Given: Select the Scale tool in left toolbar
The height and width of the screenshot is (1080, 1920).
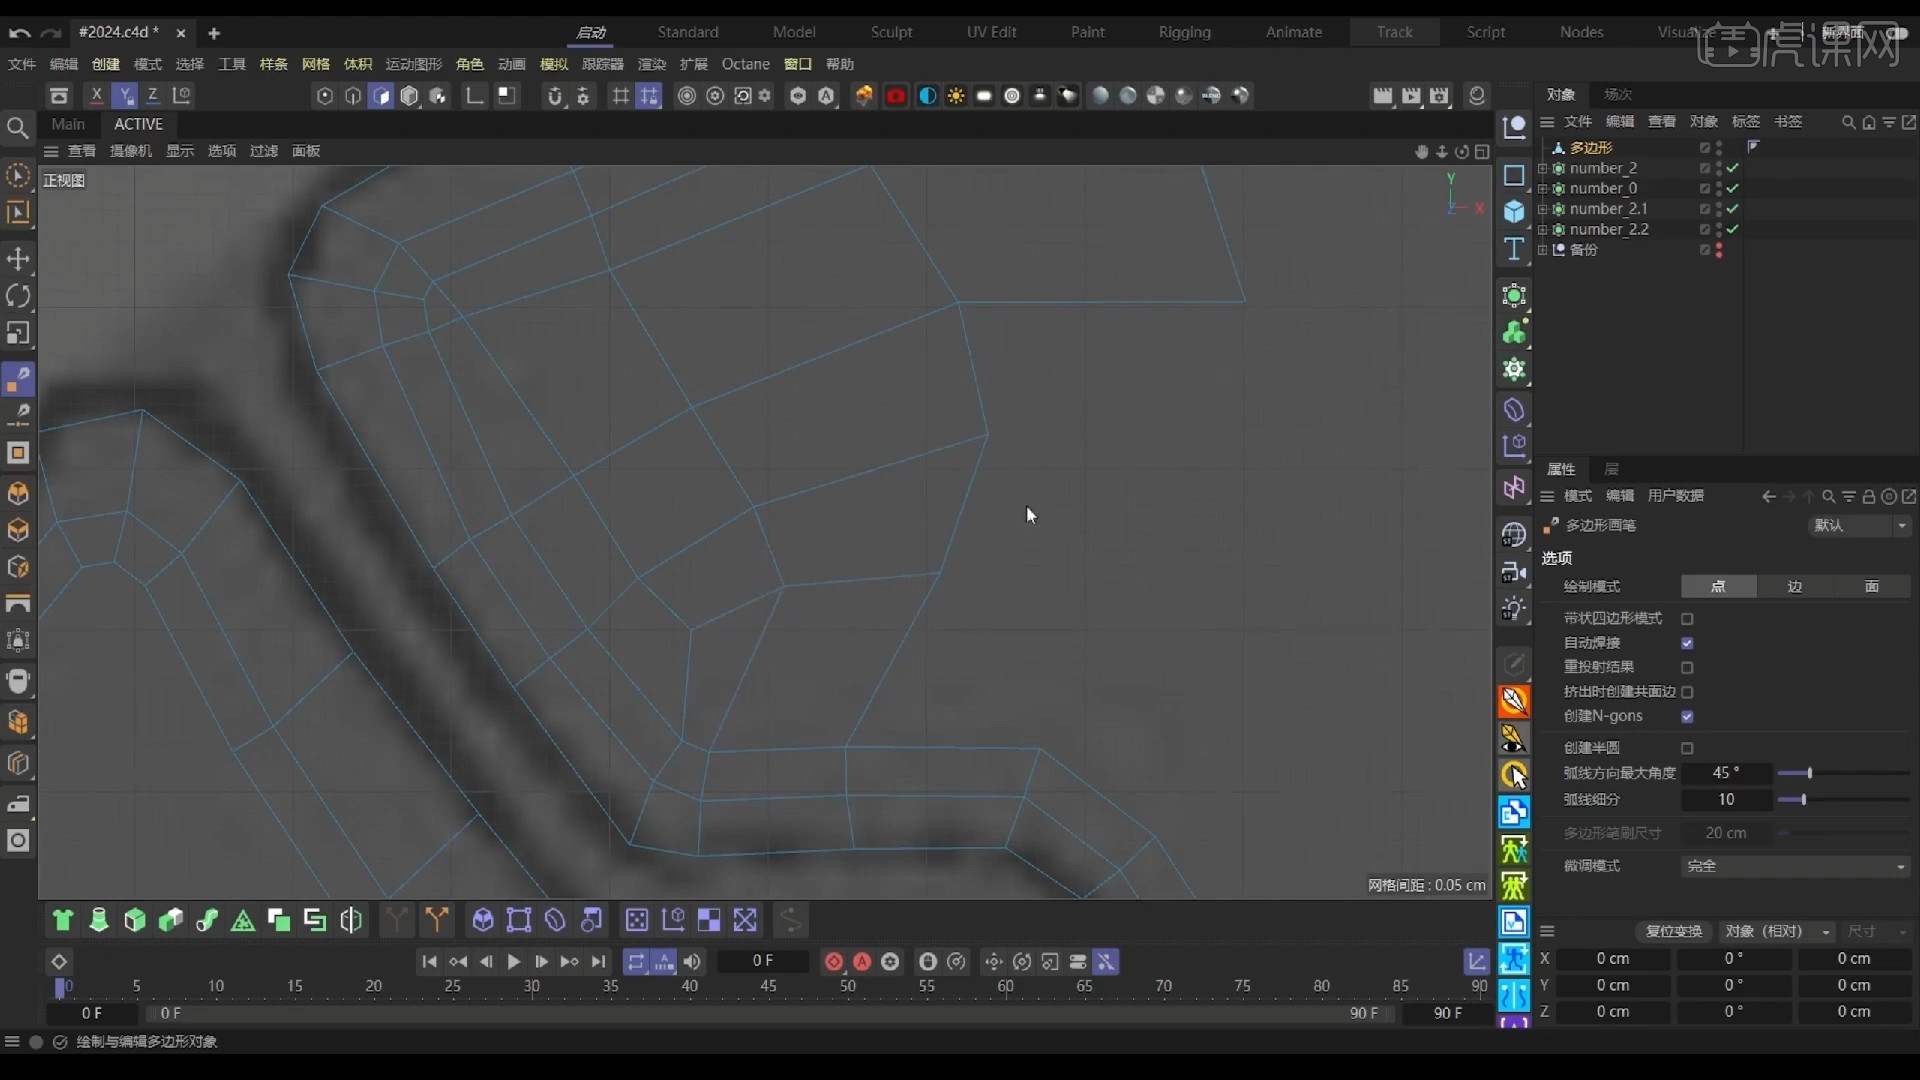Looking at the screenshot, I should [x=18, y=333].
